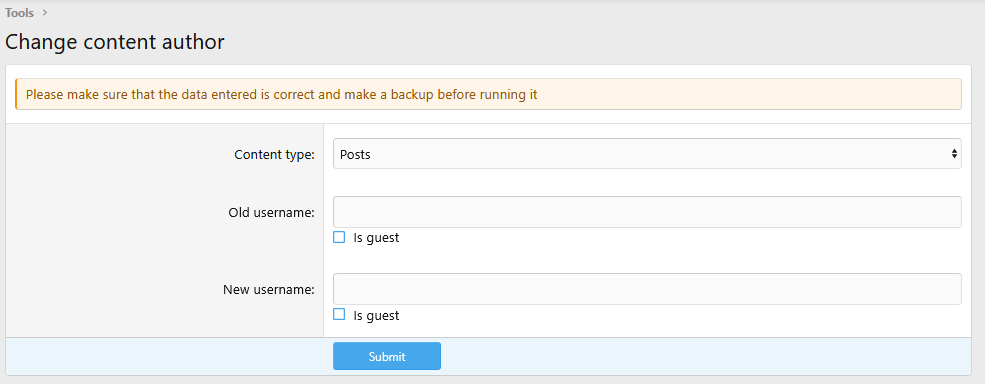Check Is guest under New username
Image resolution: width=985 pixels, height=384 pixels.
click(x=339, y=314)
